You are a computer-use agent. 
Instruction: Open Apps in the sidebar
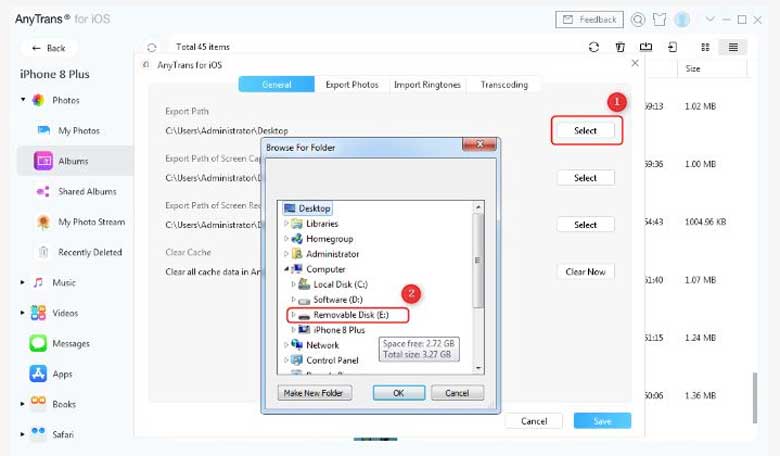(62, 373)
